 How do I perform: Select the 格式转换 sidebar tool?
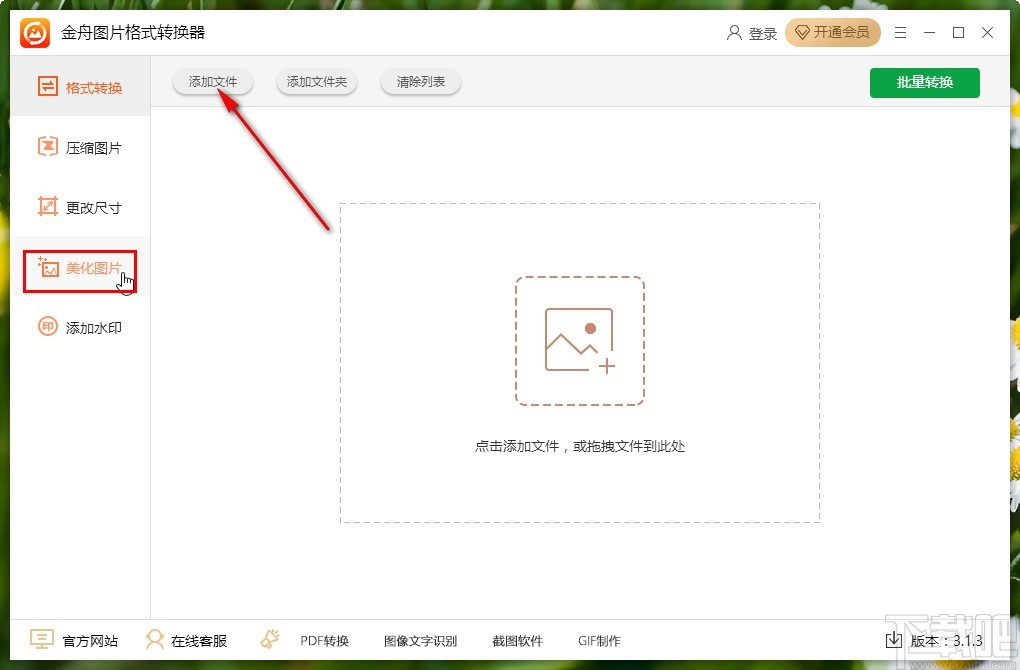78,88
